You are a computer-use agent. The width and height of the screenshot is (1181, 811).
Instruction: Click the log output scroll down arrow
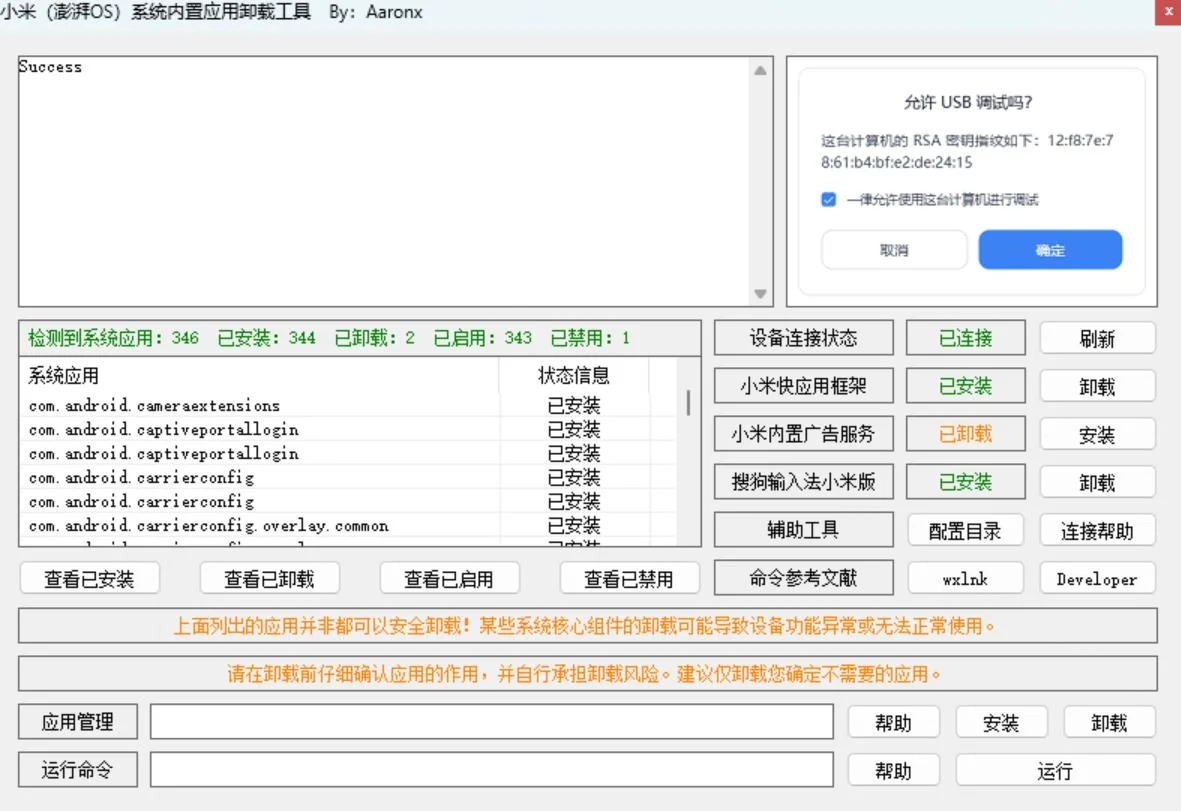point(760,294)
